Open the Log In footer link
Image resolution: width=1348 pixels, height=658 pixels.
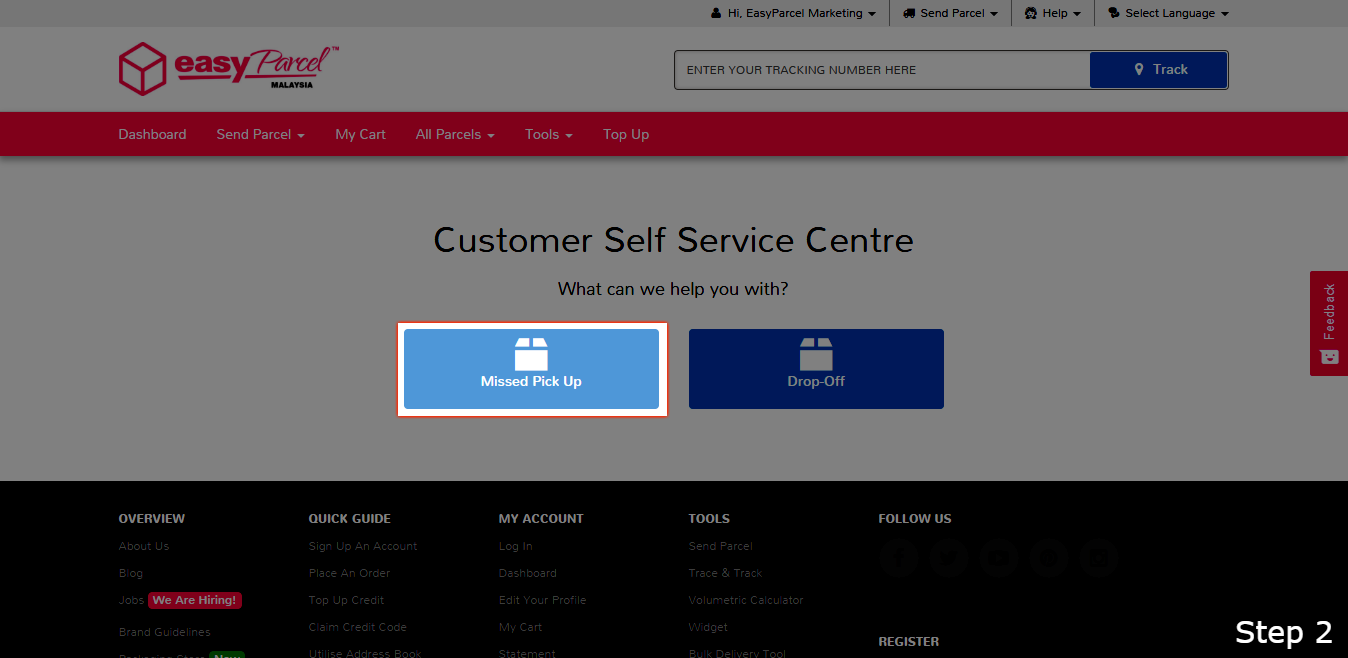(x=516, y=546)
